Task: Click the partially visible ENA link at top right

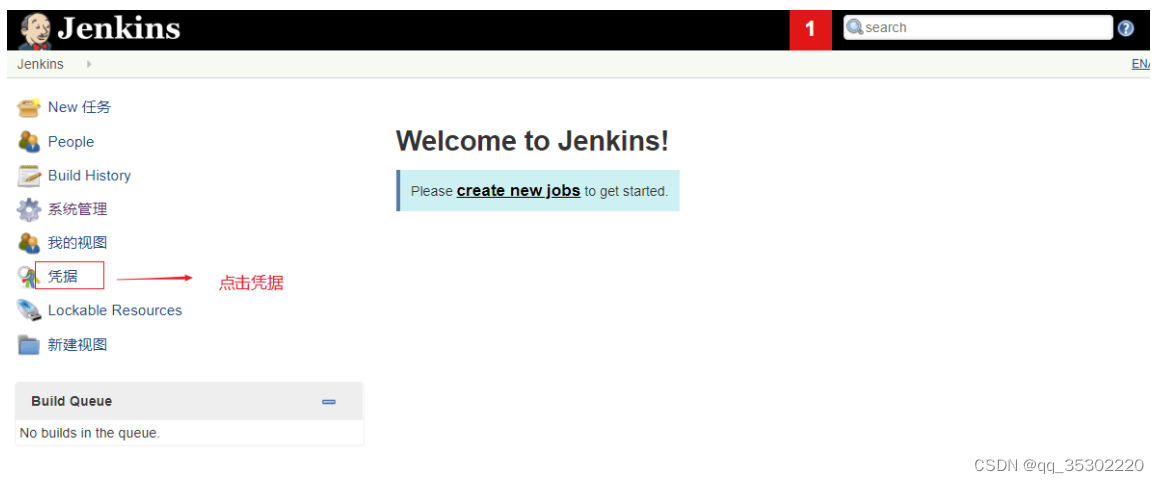Action: click(1141, 64)
